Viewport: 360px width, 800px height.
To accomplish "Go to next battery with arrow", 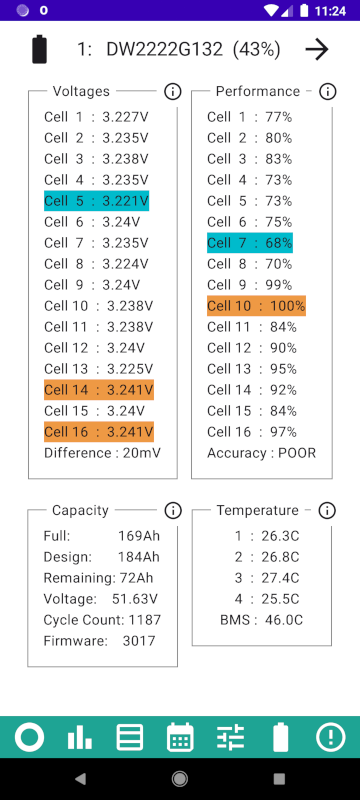I will (317, 49).
